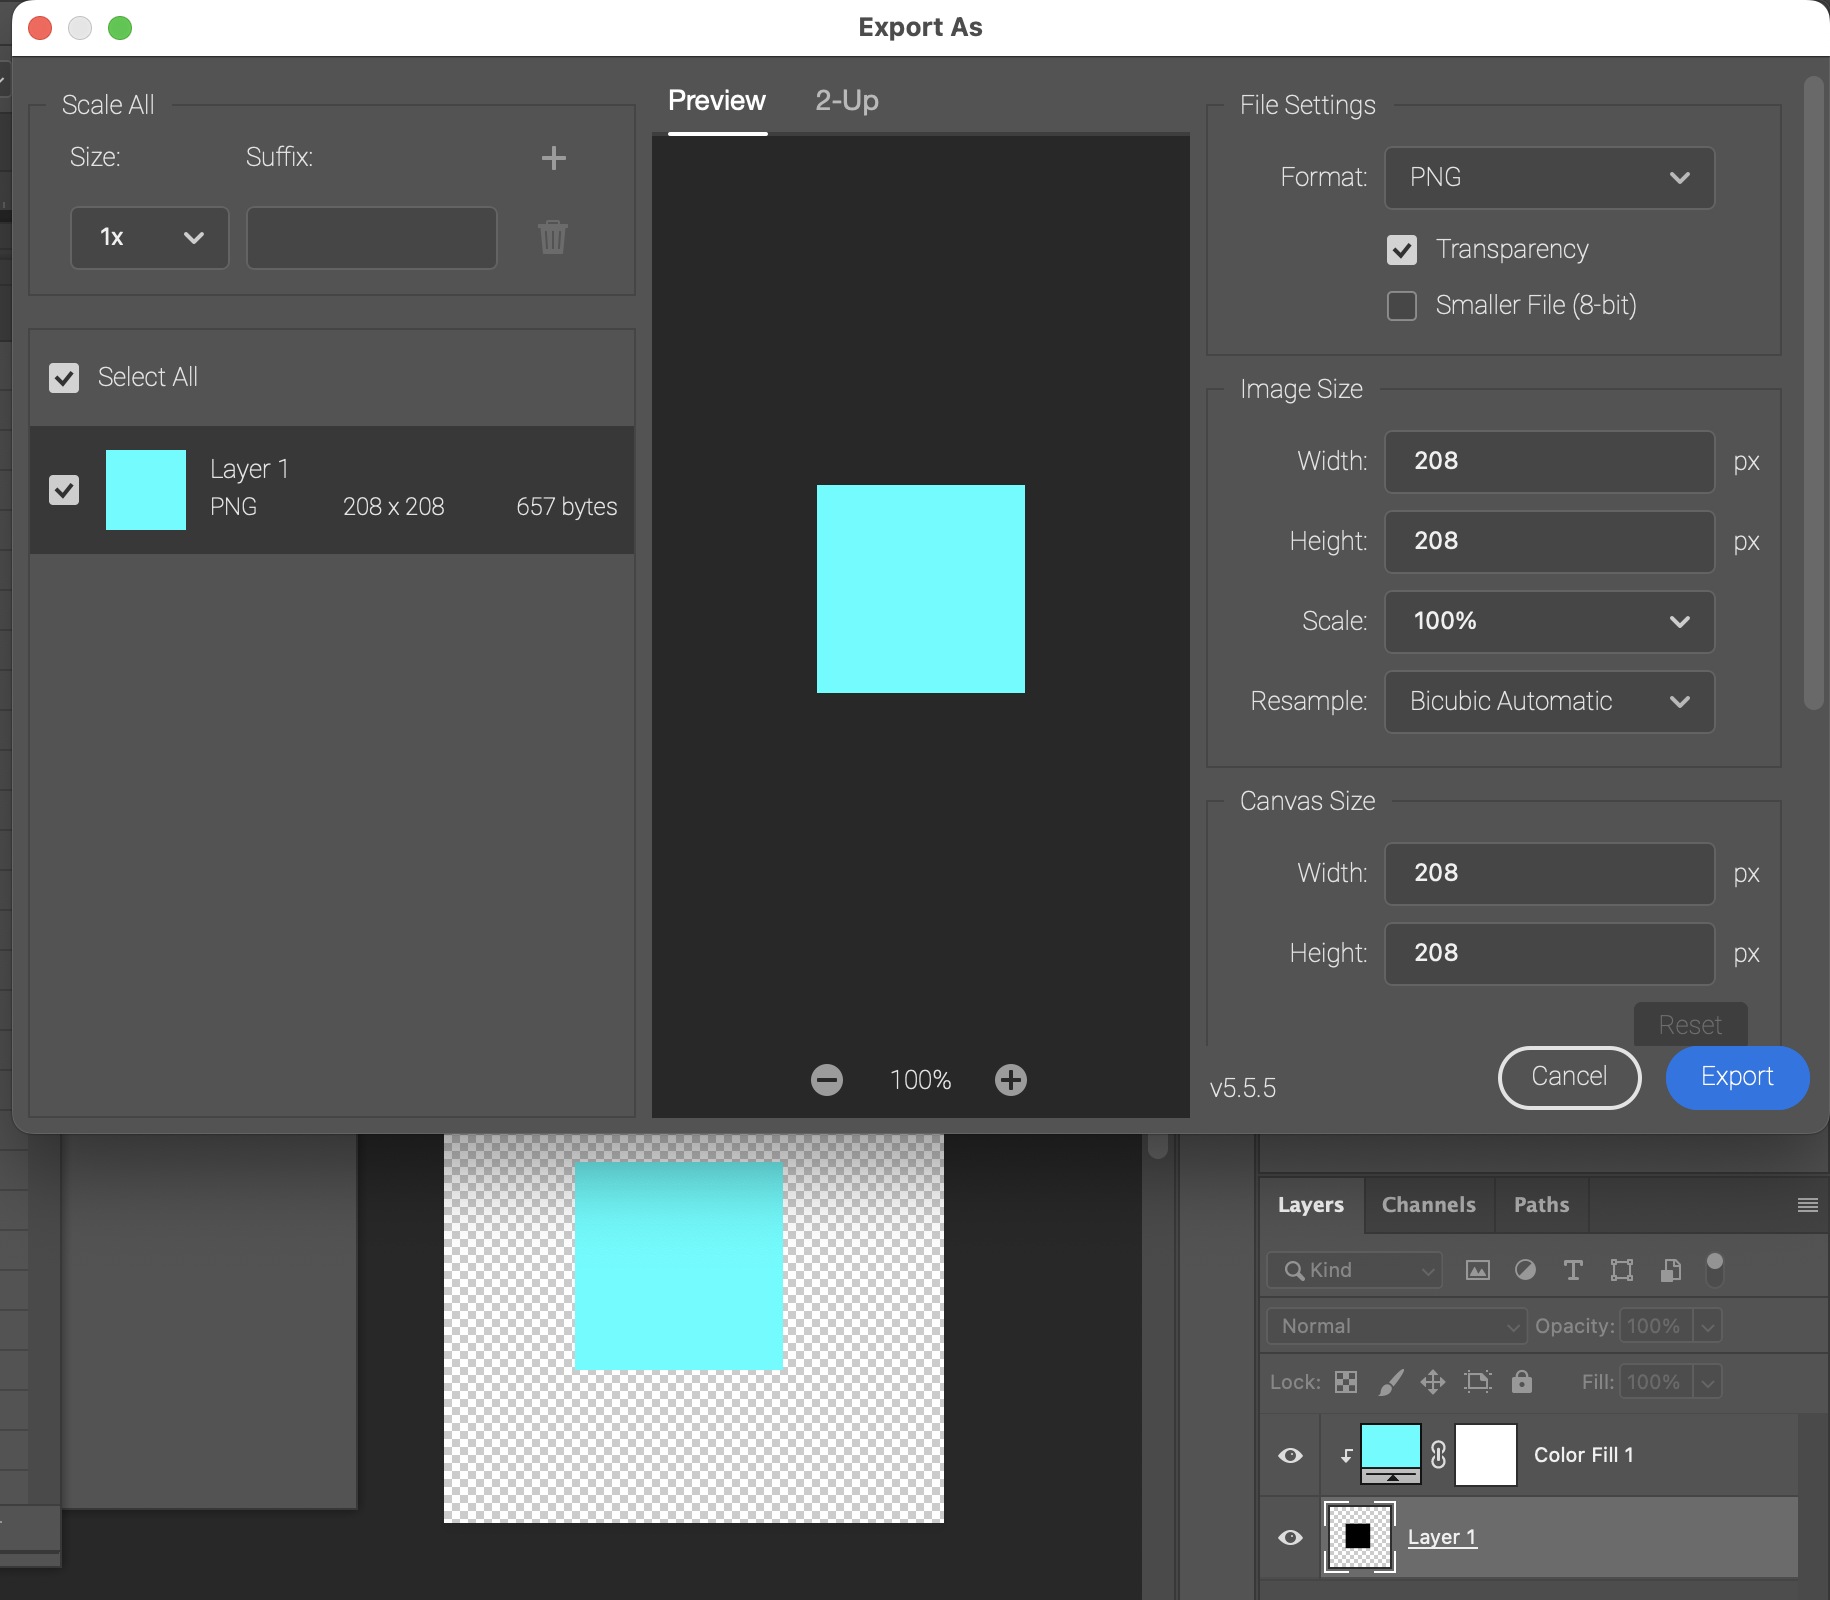The height and width of the screenshot is (1600, 1830).
Task: Uncheck the Transparency option
Action: [1402, 250]
